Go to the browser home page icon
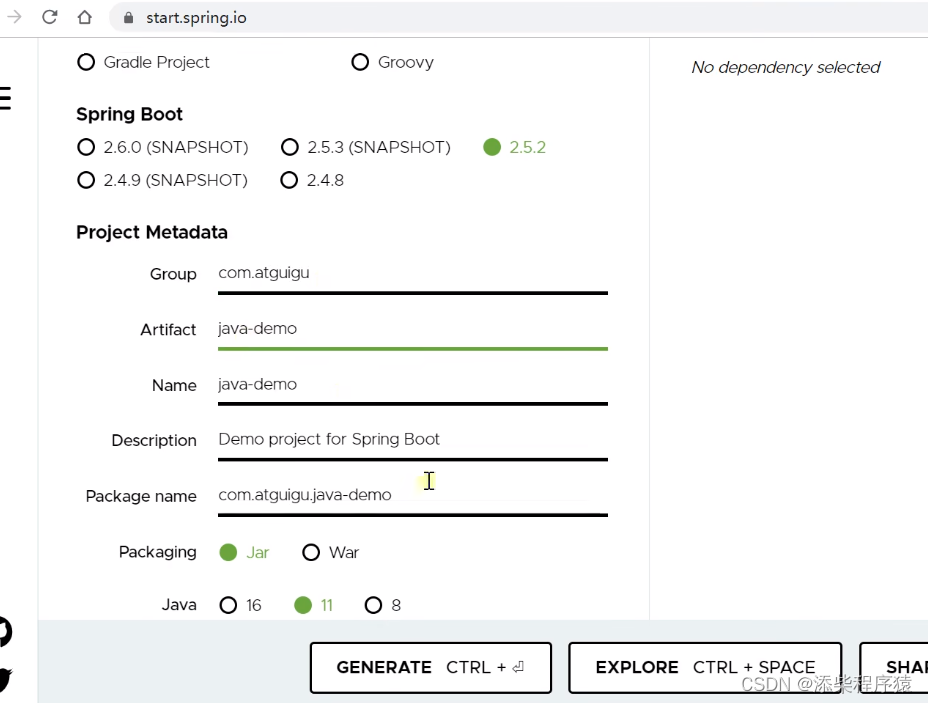The image size is (928, 703). point(85,17)
